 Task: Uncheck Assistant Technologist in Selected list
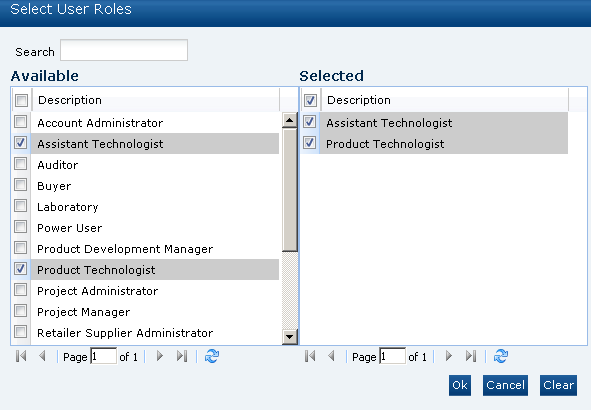[309, 122]
